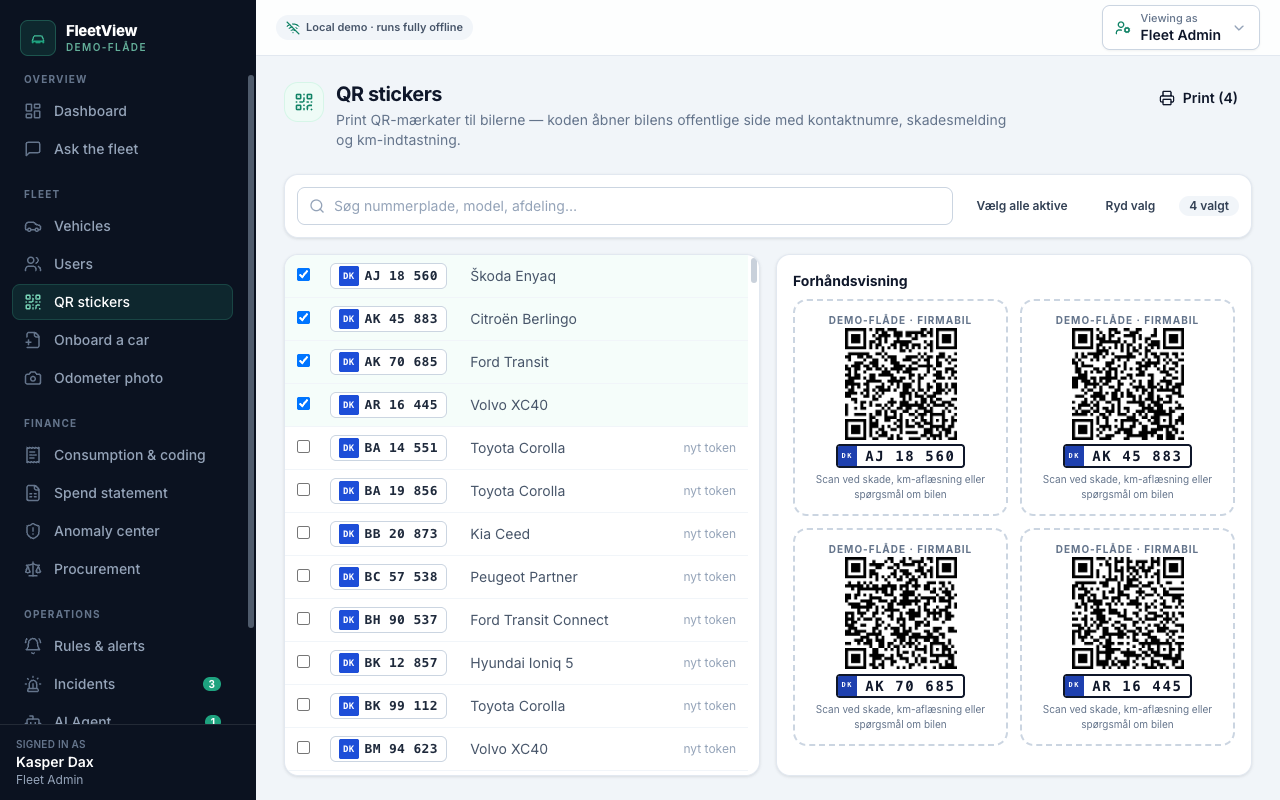This screenshot has height=800, width=1280.
Task: Go to Vehicles in the sidebar
Action: 122,226
